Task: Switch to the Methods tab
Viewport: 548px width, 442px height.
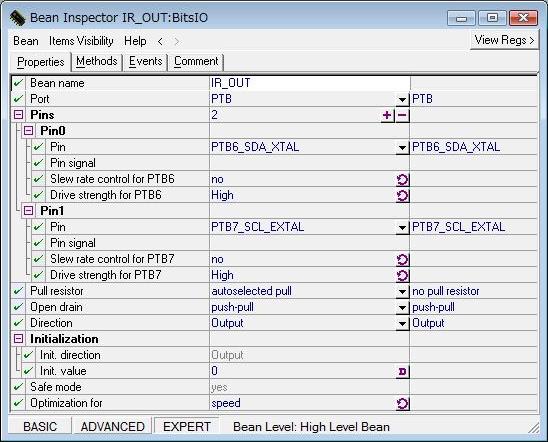Action: pos(96,61)
